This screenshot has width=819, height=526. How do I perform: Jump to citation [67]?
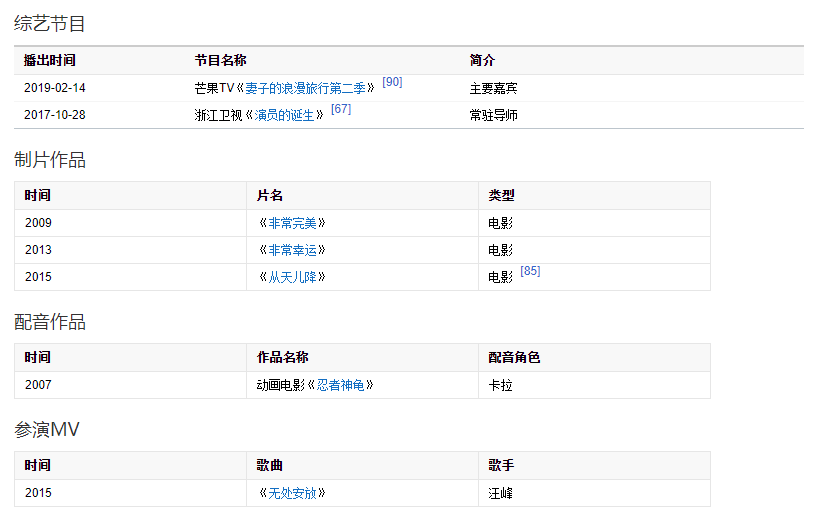tap(341, 109)
